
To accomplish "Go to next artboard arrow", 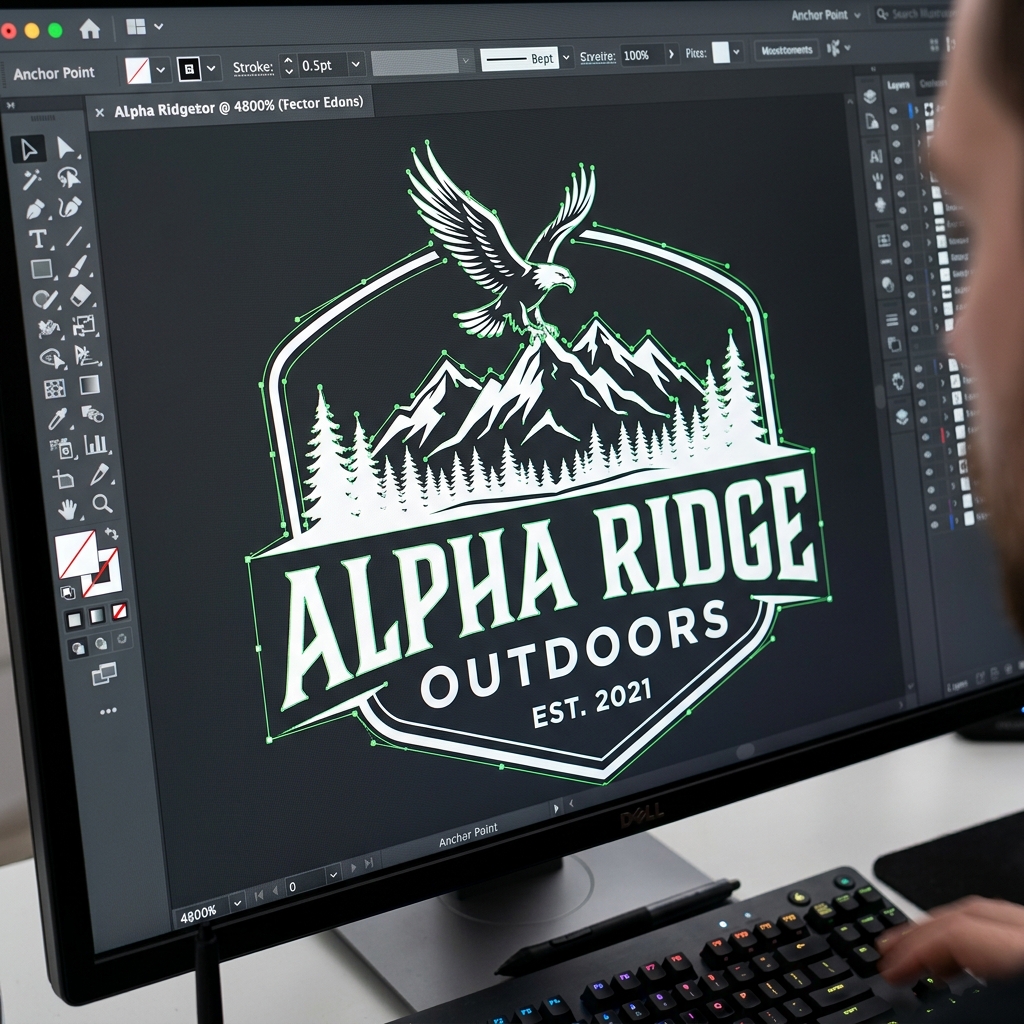I will [353, 867].
